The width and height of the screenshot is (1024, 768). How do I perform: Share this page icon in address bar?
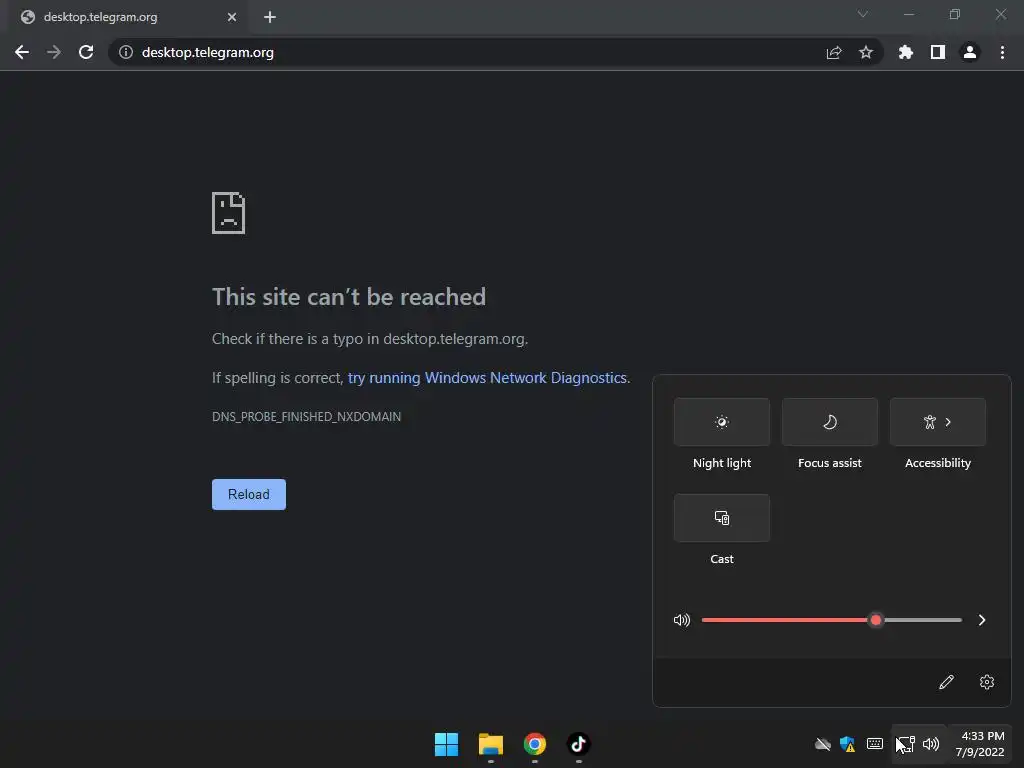click(834, 52)
